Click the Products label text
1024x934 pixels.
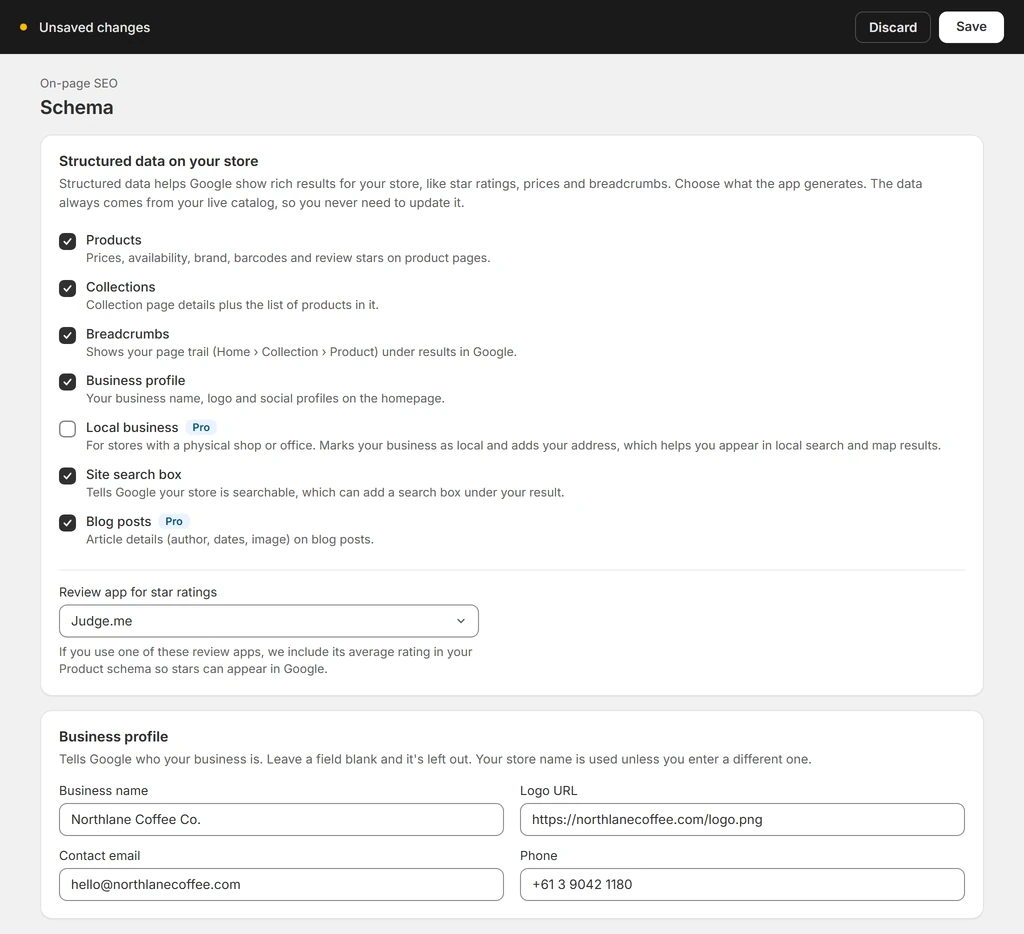114,240
